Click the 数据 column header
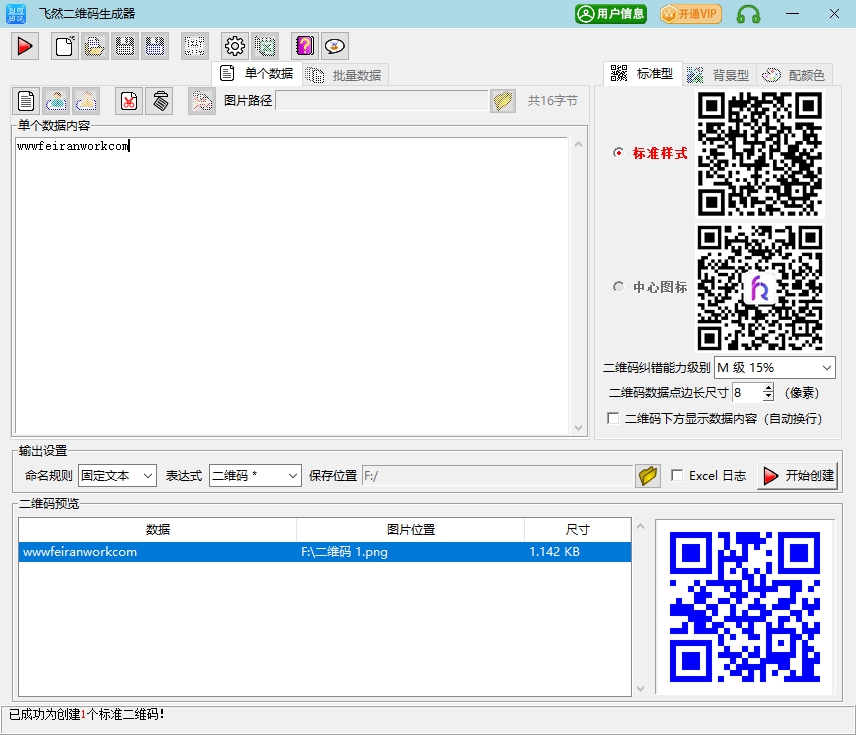Screen dimensions: 856x735 coord(158,529)
